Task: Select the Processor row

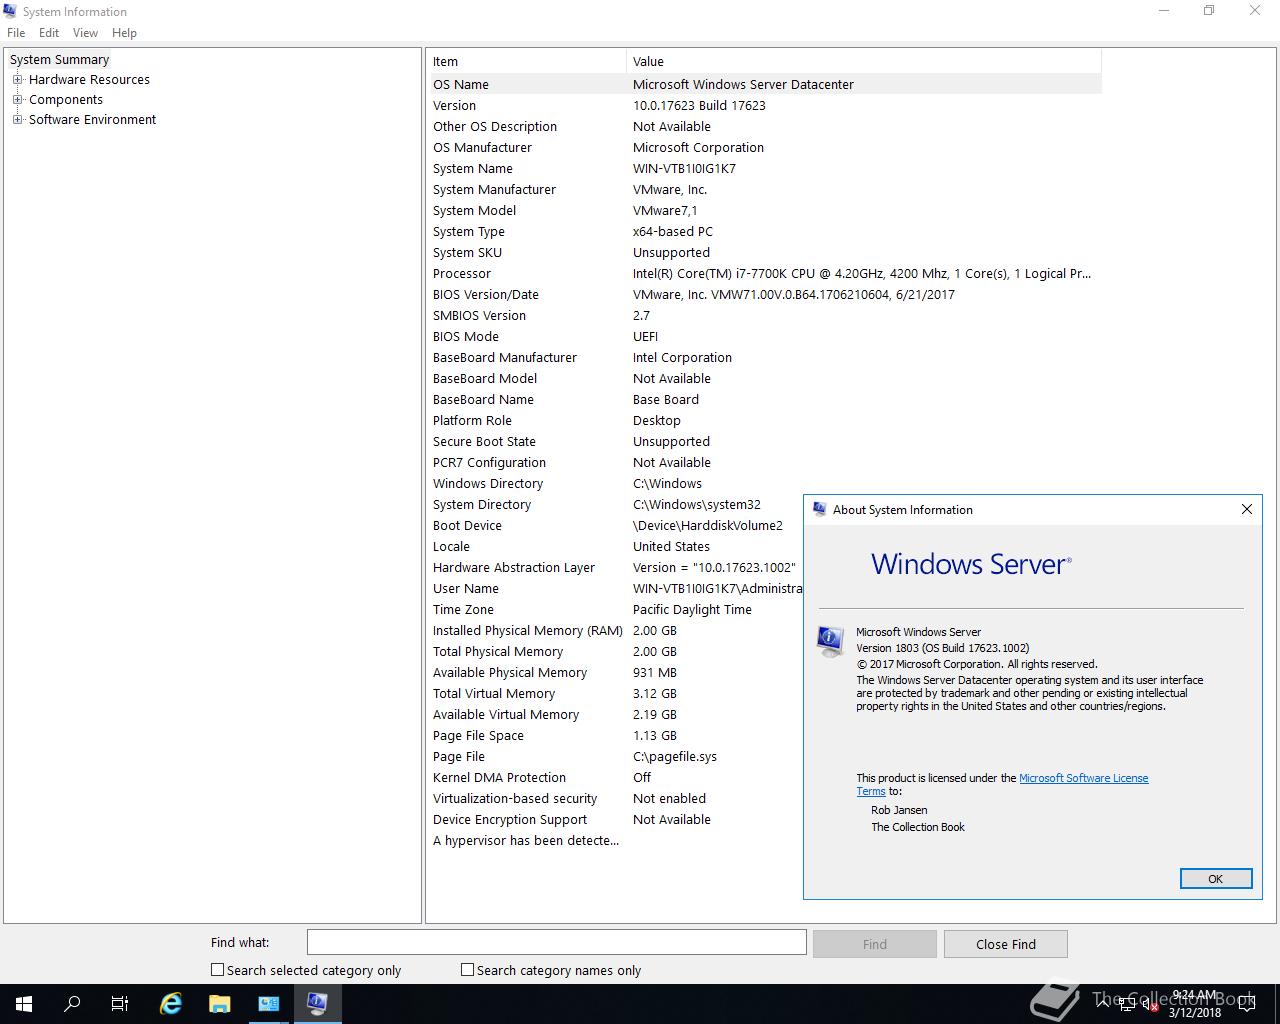Action: point(766,273)
